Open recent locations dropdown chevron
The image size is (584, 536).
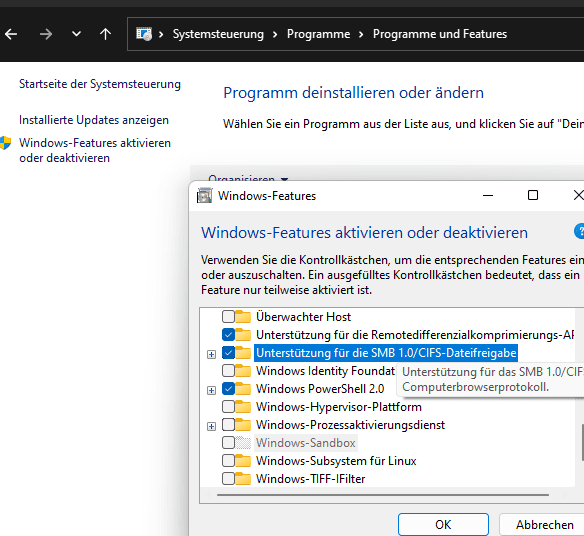[76, 34]
